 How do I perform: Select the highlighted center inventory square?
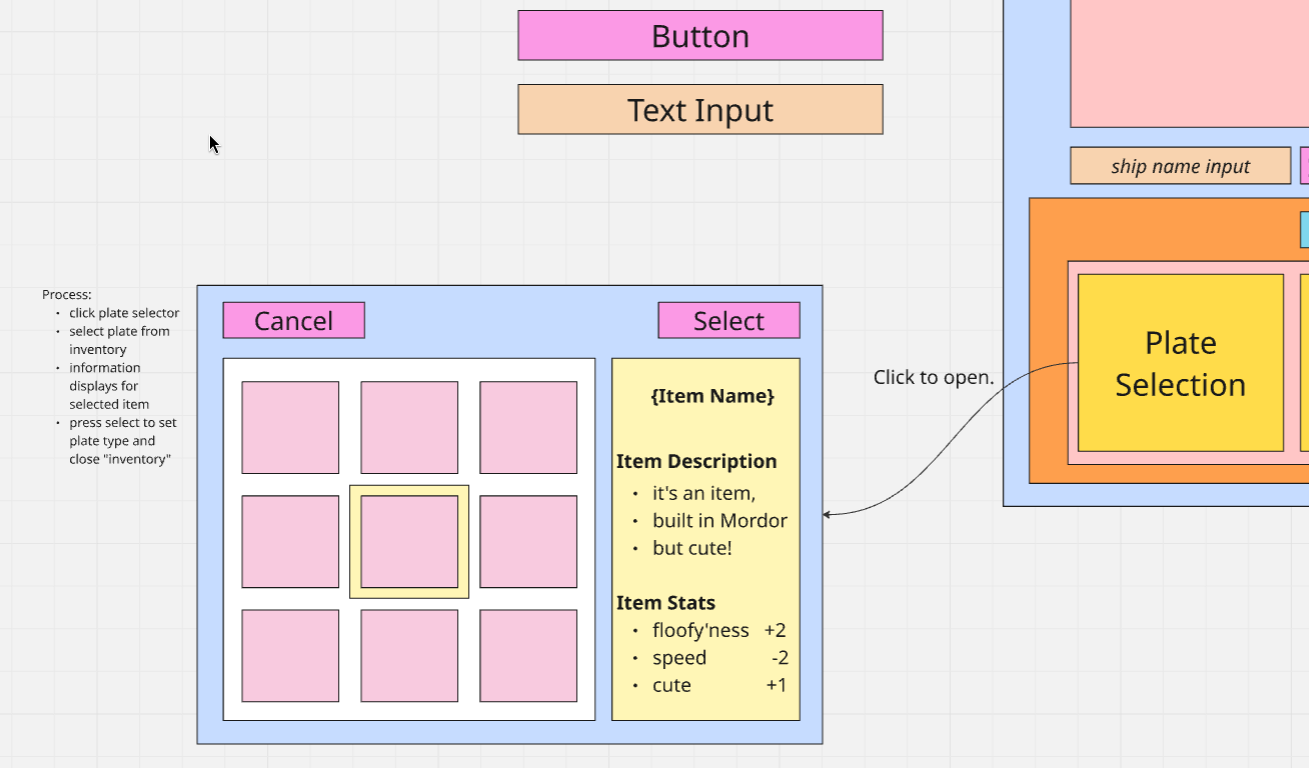point(409,542)
